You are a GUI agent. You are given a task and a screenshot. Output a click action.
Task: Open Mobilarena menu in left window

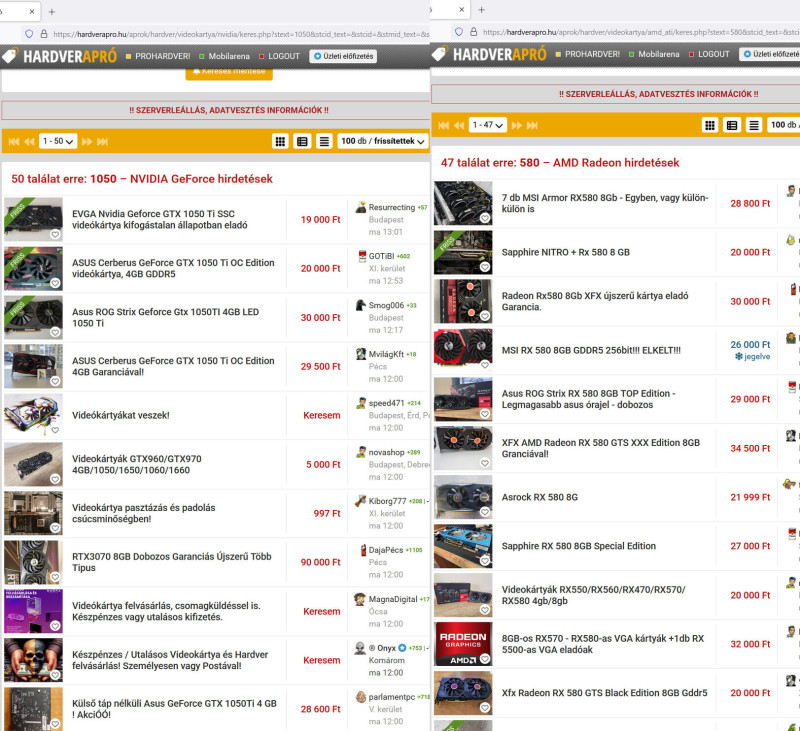click(224, 56)
